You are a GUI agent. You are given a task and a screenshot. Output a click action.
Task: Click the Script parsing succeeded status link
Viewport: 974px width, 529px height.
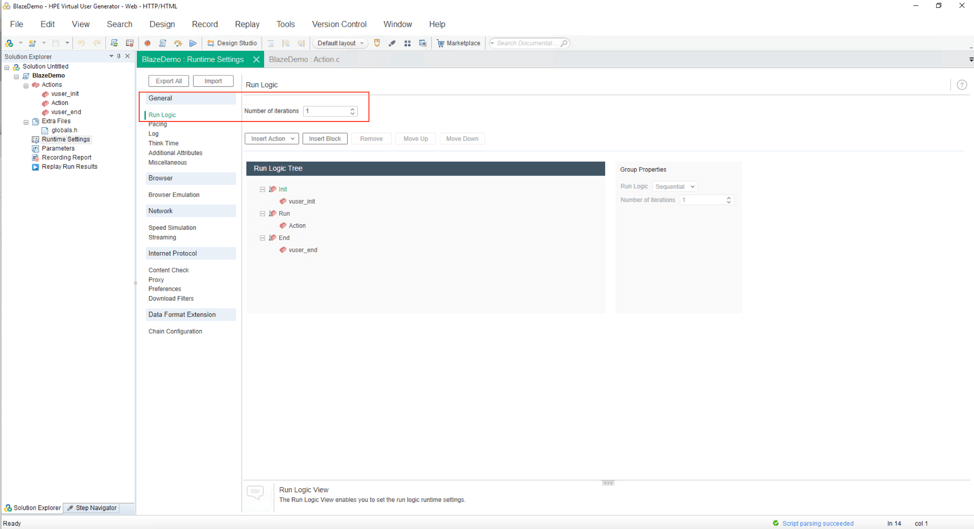point(817,523)
